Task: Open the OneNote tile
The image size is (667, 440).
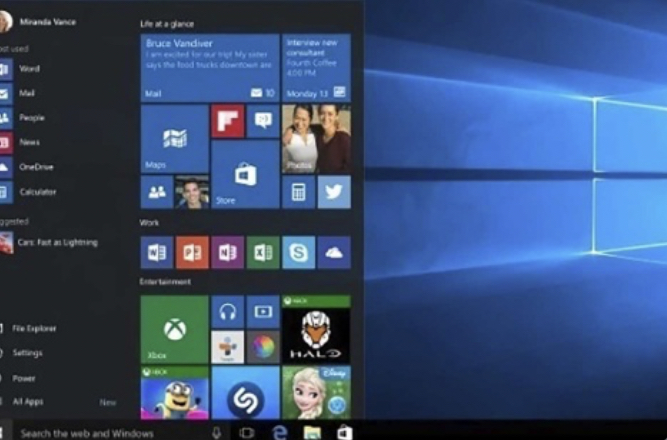Action: 228,253
